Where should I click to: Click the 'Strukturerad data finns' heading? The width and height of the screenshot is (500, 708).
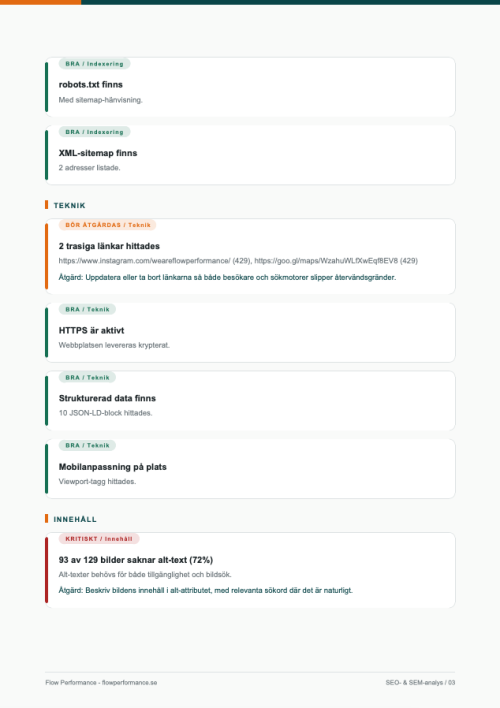107,398
